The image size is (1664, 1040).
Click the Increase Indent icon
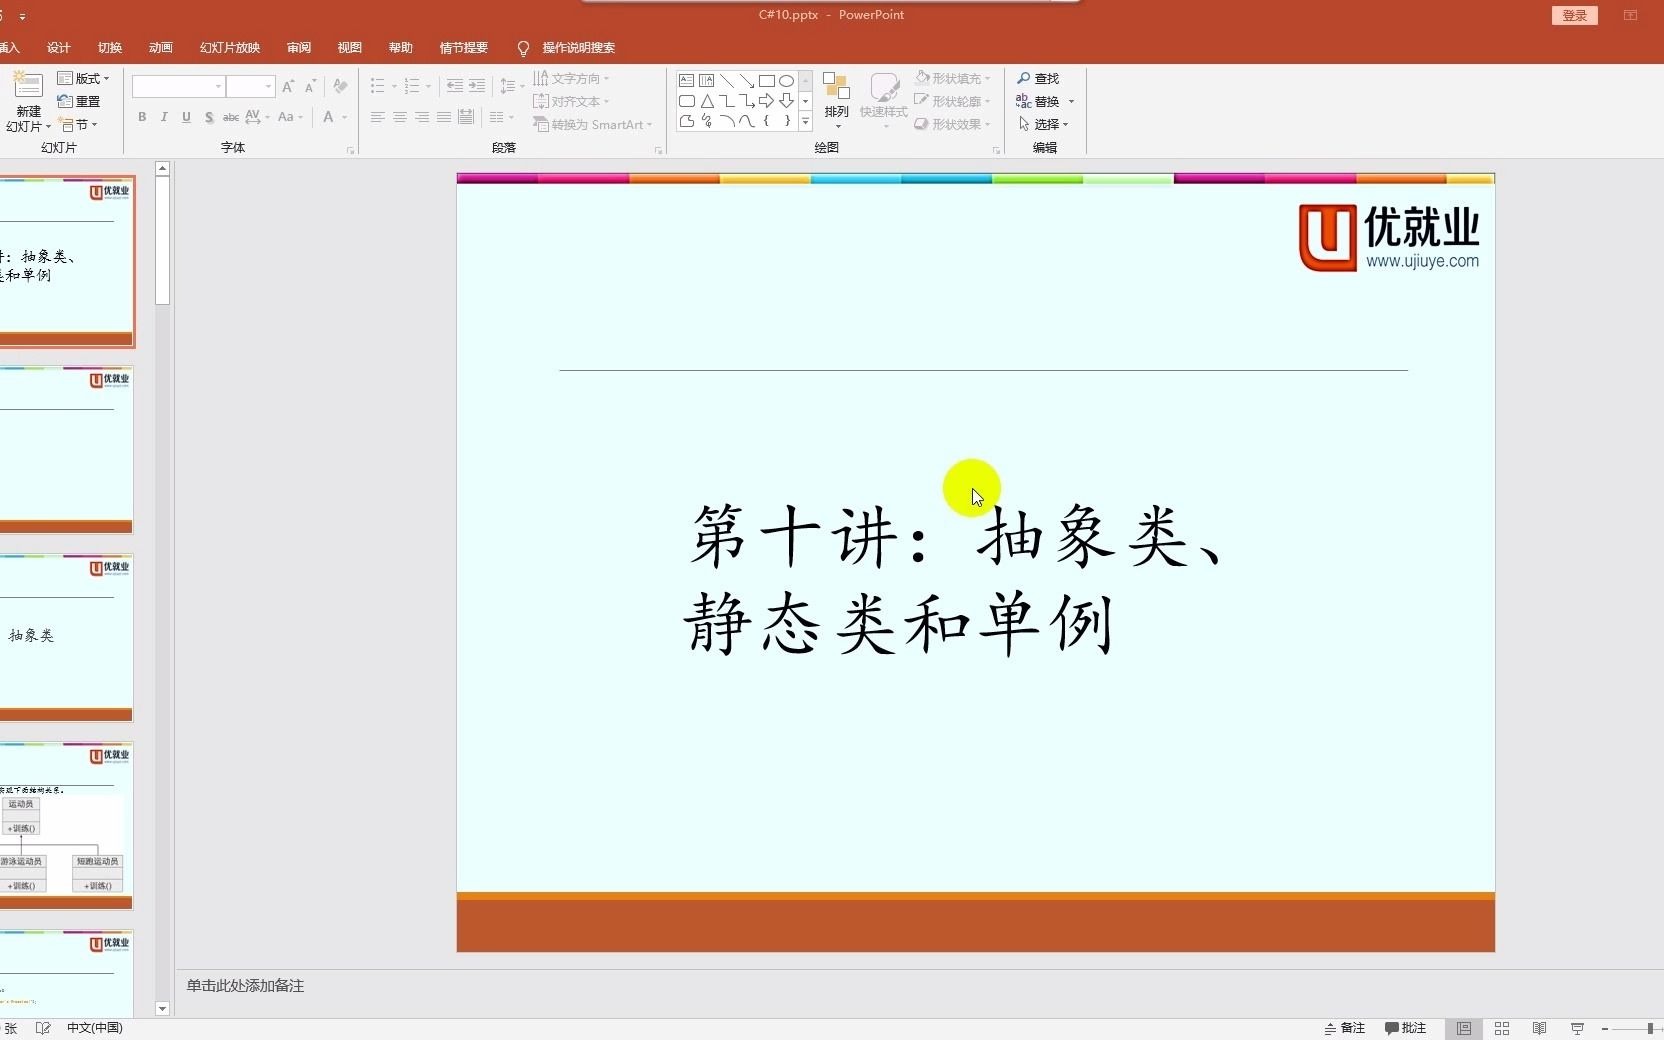coord(477,86)
